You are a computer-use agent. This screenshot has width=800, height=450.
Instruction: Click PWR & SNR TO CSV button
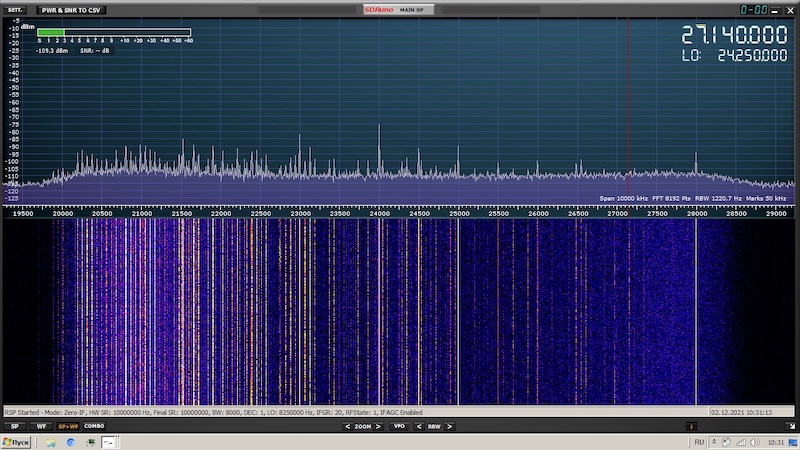69,10
